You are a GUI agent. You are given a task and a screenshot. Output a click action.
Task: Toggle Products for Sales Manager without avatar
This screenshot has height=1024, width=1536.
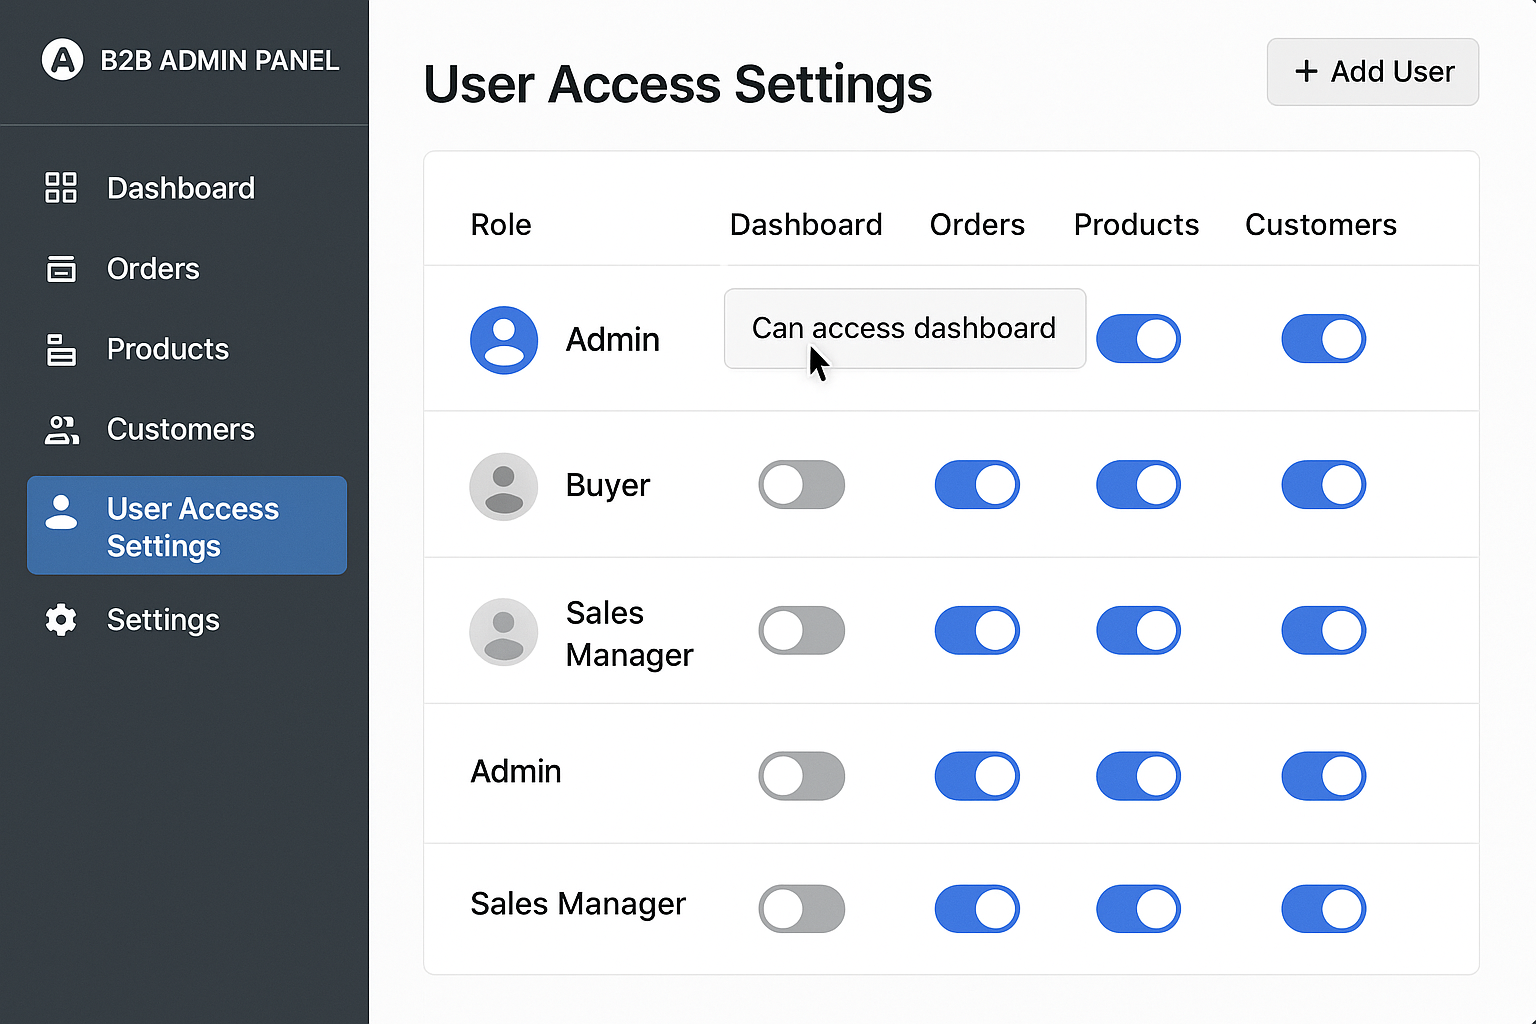tap(1138, 909)
